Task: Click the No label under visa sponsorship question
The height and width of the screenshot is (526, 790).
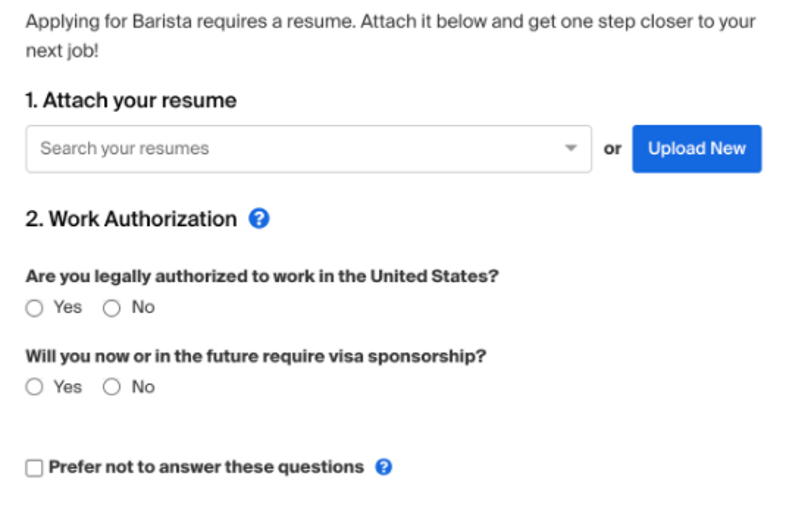Action: tap(143, 386)
